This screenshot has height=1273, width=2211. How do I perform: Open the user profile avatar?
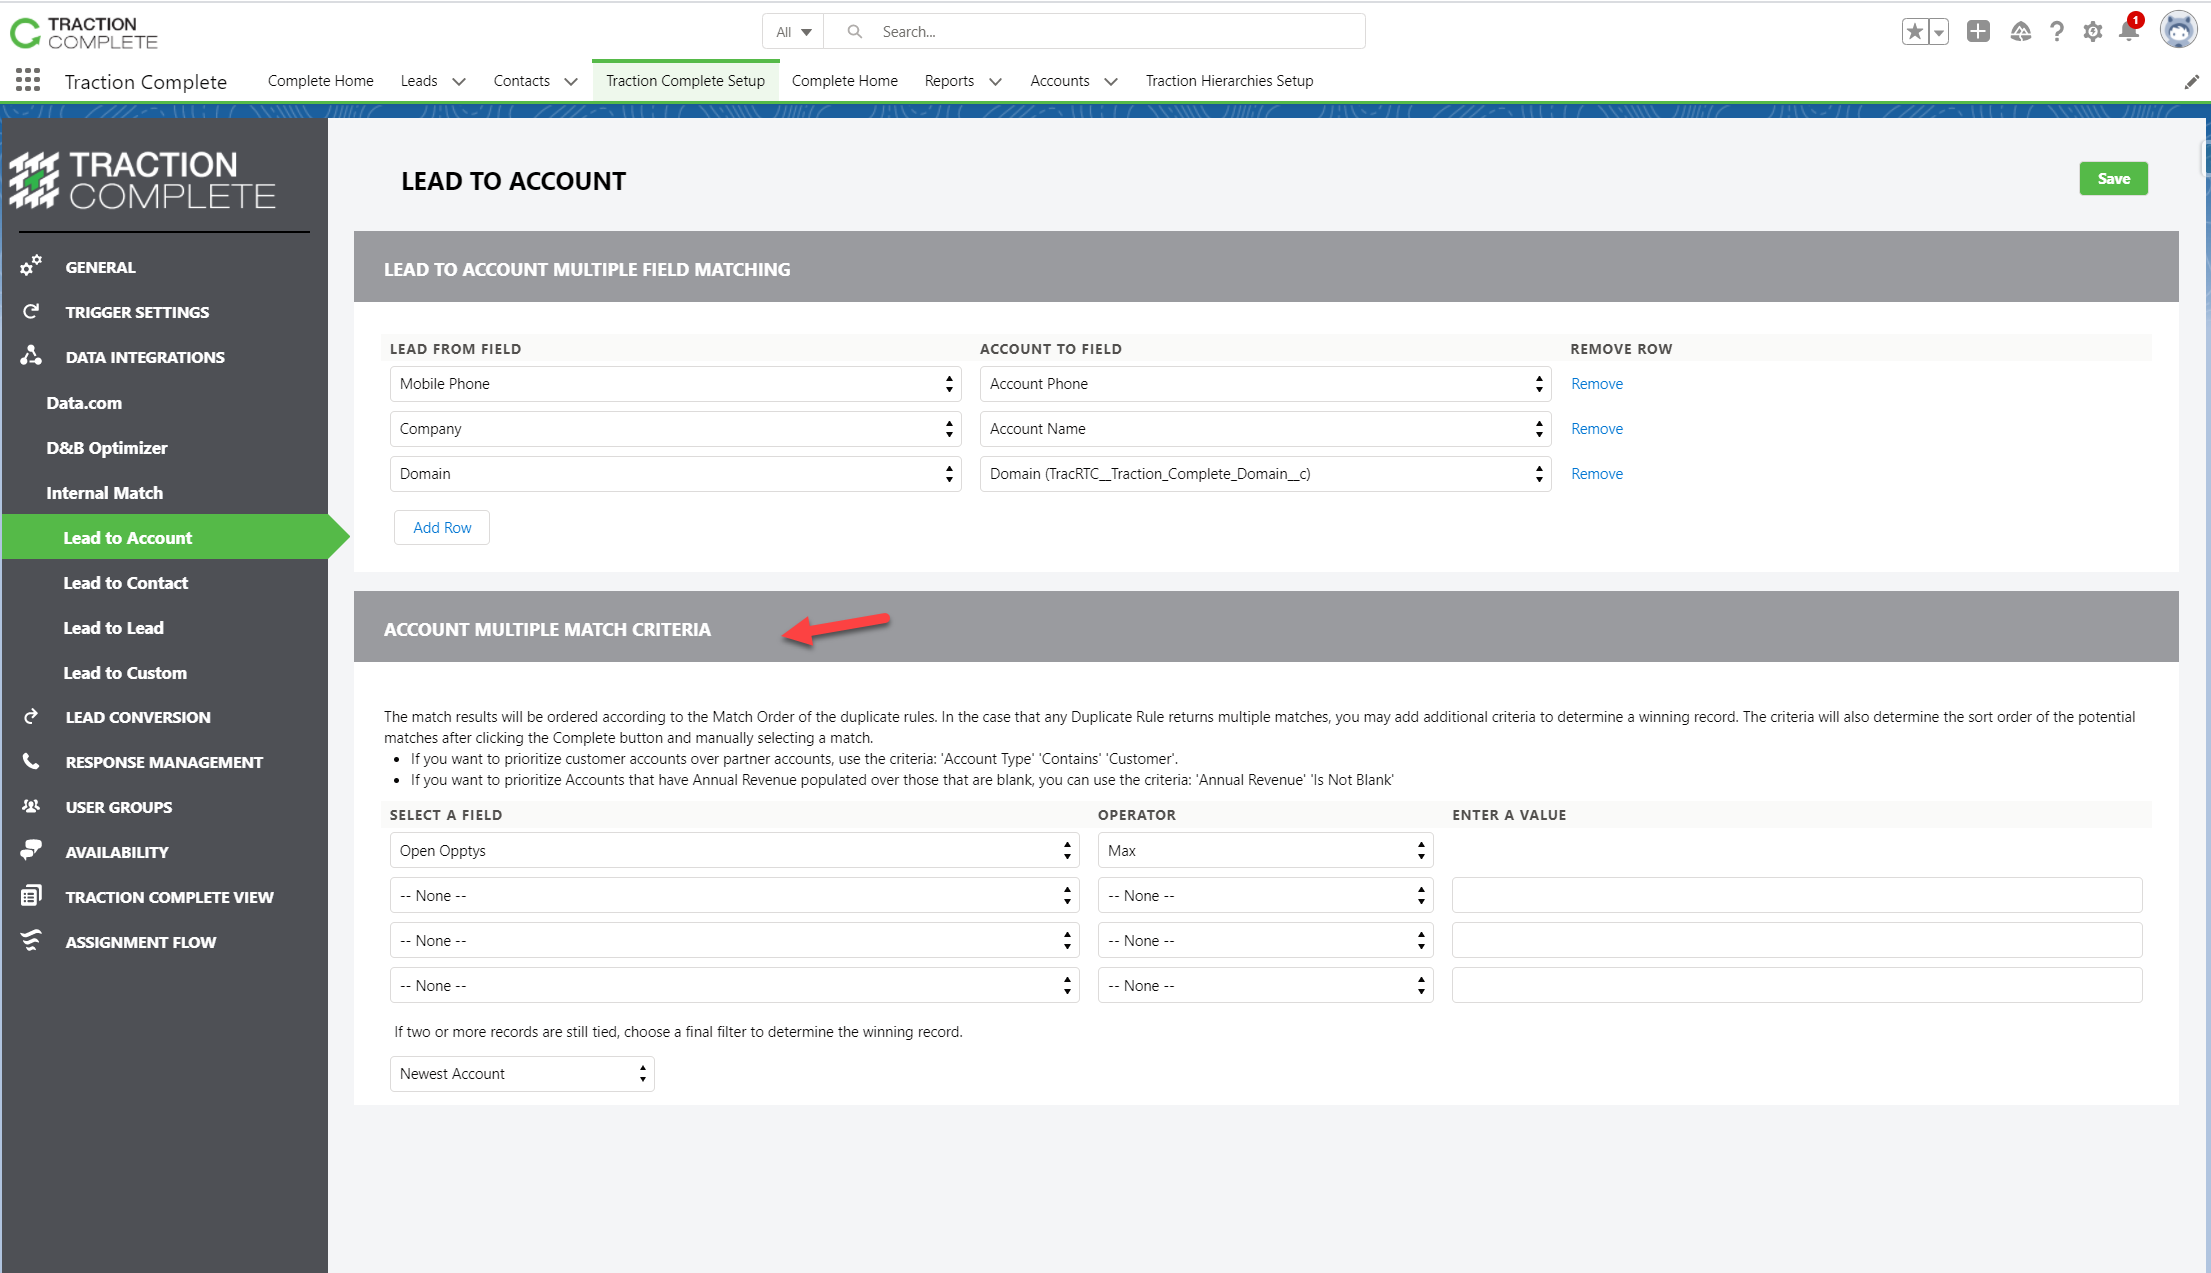[x=2178, y=30]
